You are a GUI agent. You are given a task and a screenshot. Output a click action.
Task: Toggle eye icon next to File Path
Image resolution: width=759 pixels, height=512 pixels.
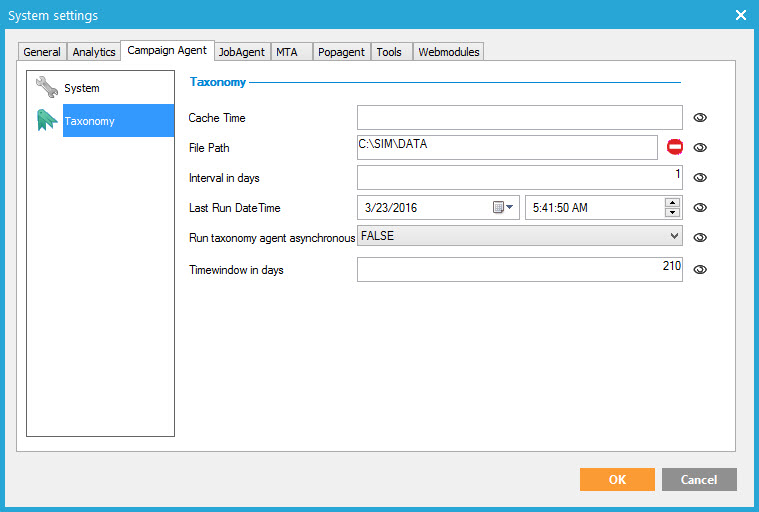(x=700, y=148)
